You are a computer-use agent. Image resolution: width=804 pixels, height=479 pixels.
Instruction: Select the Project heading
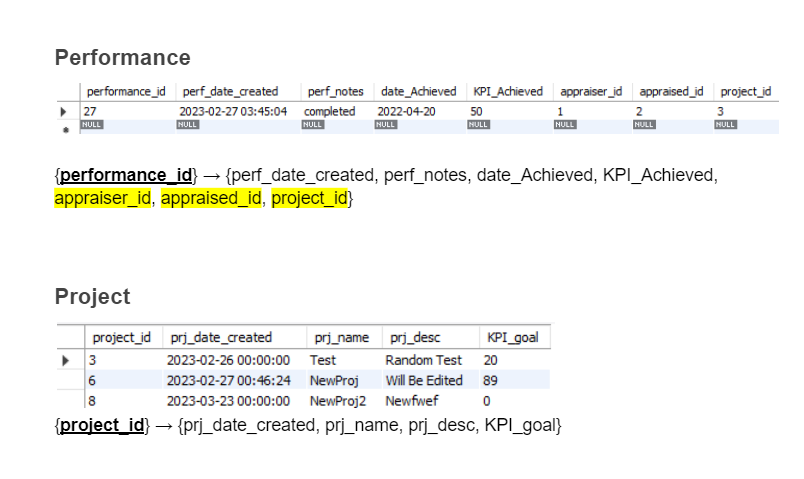(x=93, y=296)
